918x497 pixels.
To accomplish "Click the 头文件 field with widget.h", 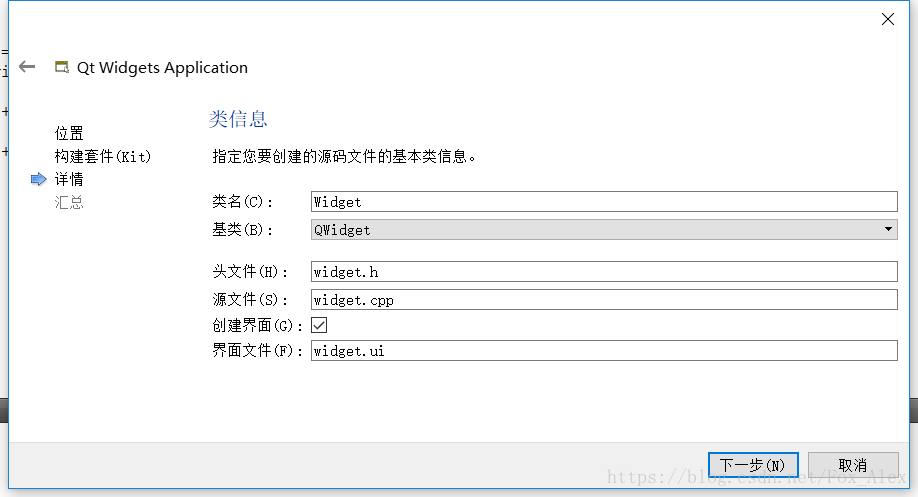I will [x=604, y=272].
